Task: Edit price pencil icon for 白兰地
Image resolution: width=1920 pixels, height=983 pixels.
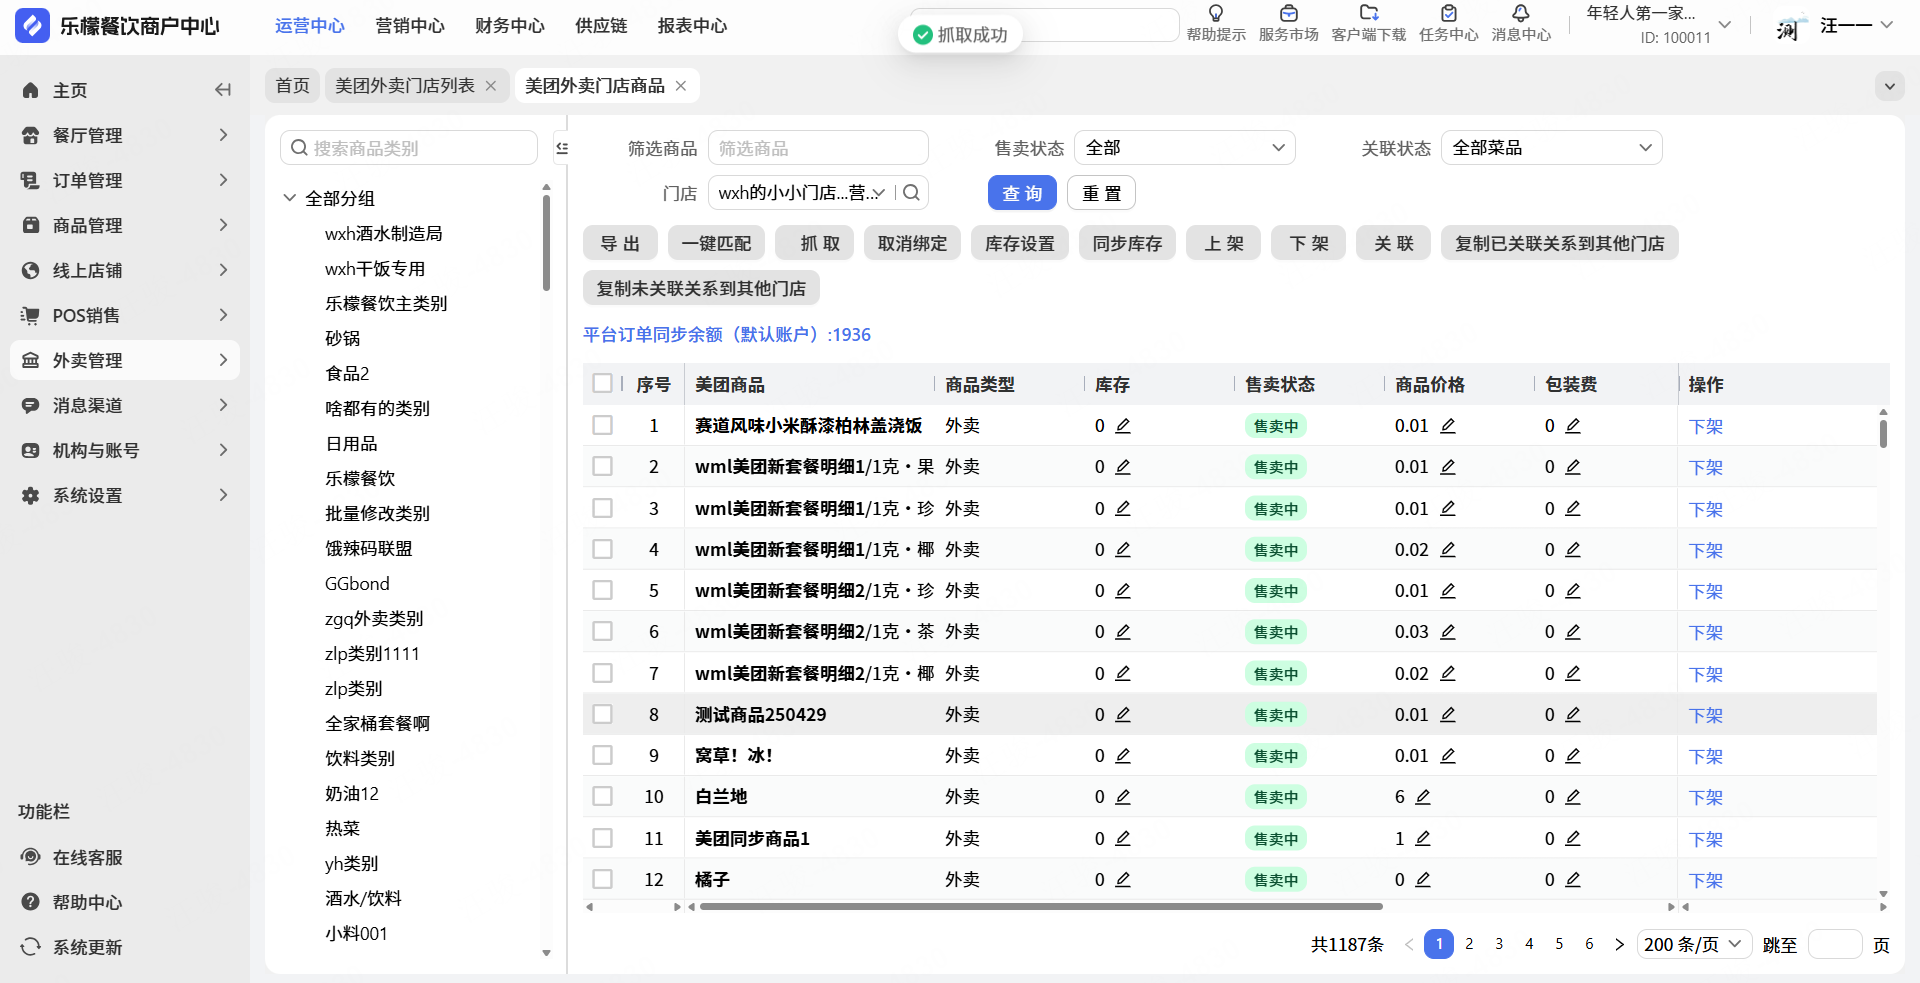Action: point(1423,797)
